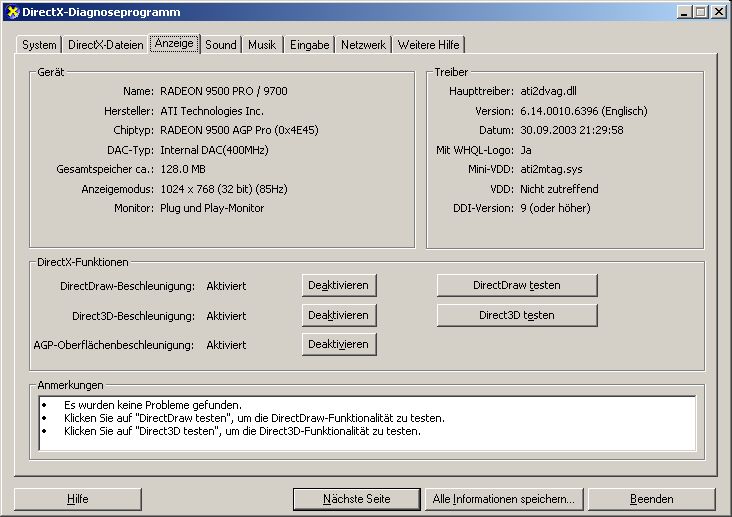Deactivate DirectDraw-Beschleunigung
This screenshot has width=732, height=517.
339,285
